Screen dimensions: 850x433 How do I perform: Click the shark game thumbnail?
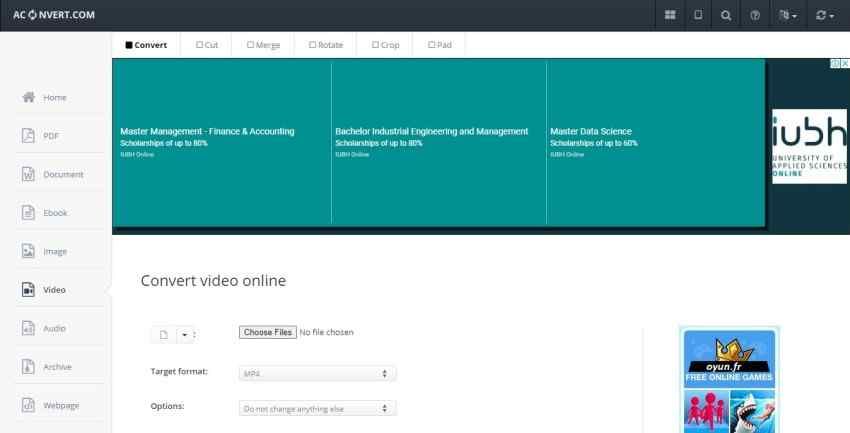752,412
